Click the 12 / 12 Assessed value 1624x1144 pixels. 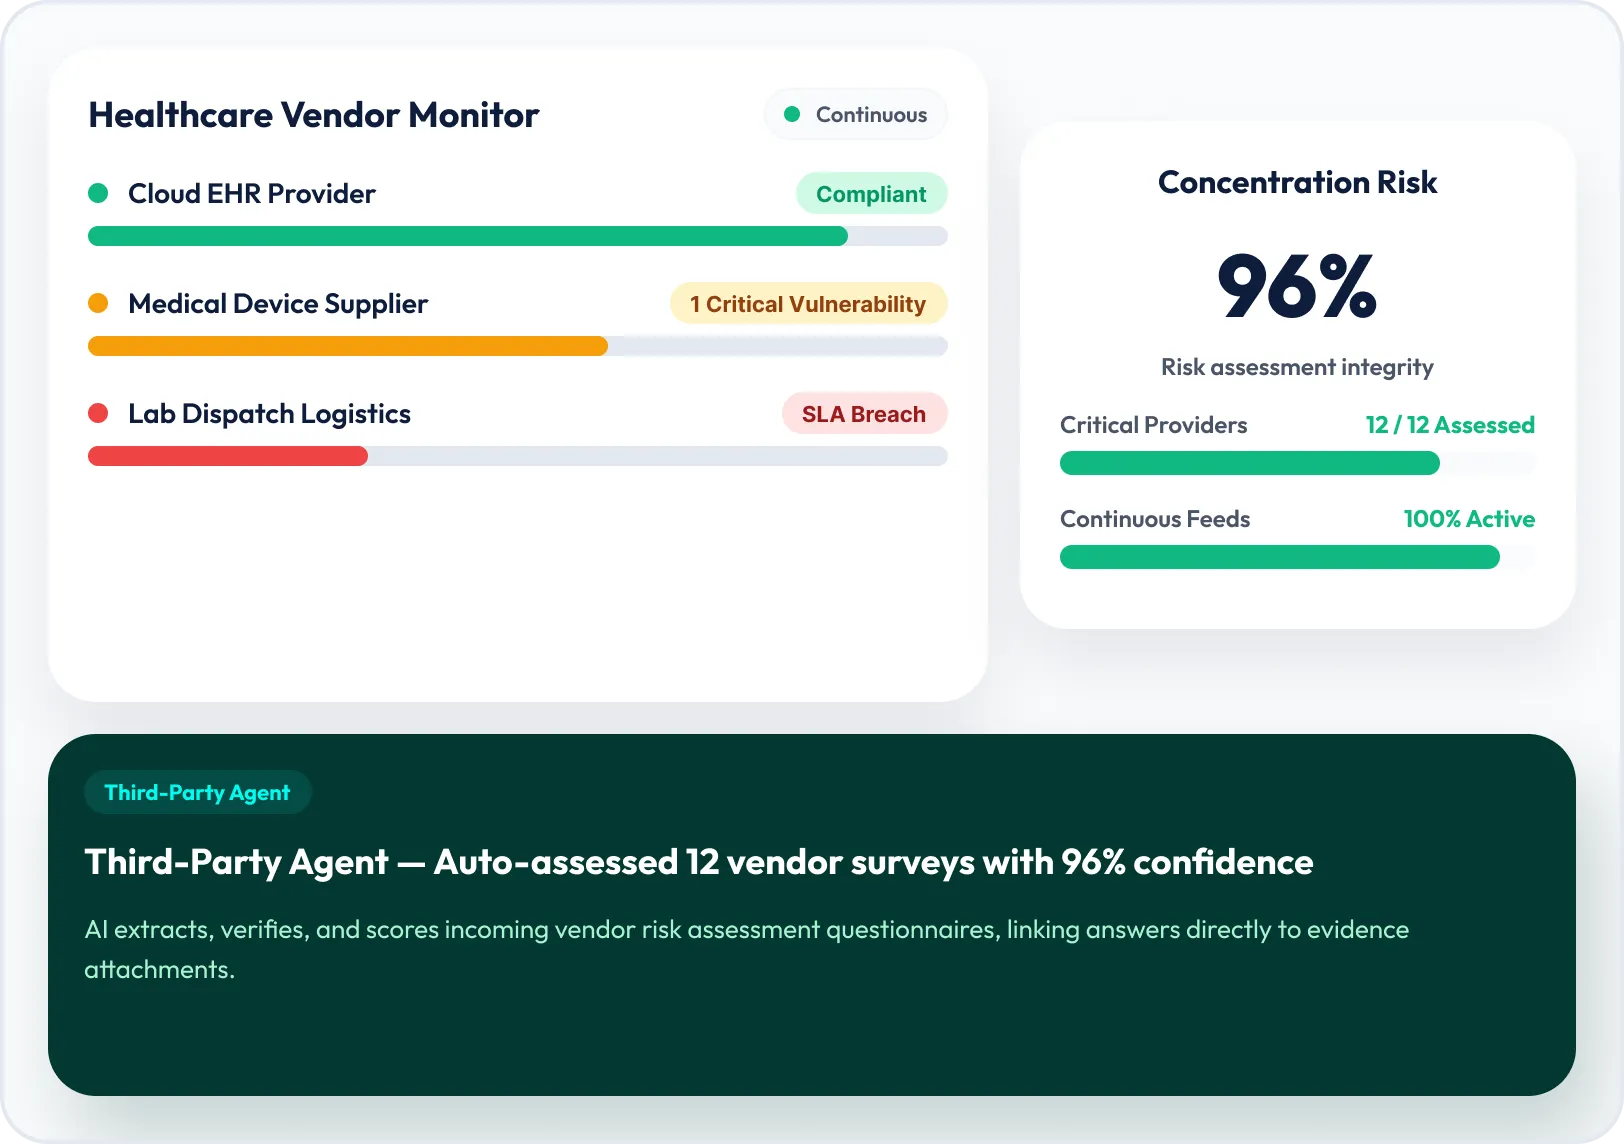tap(1450, 425)
